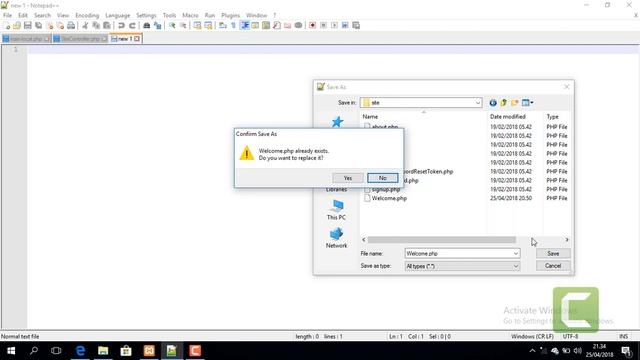Click the Create New Folder icon
640x360 pixels.
515,103
